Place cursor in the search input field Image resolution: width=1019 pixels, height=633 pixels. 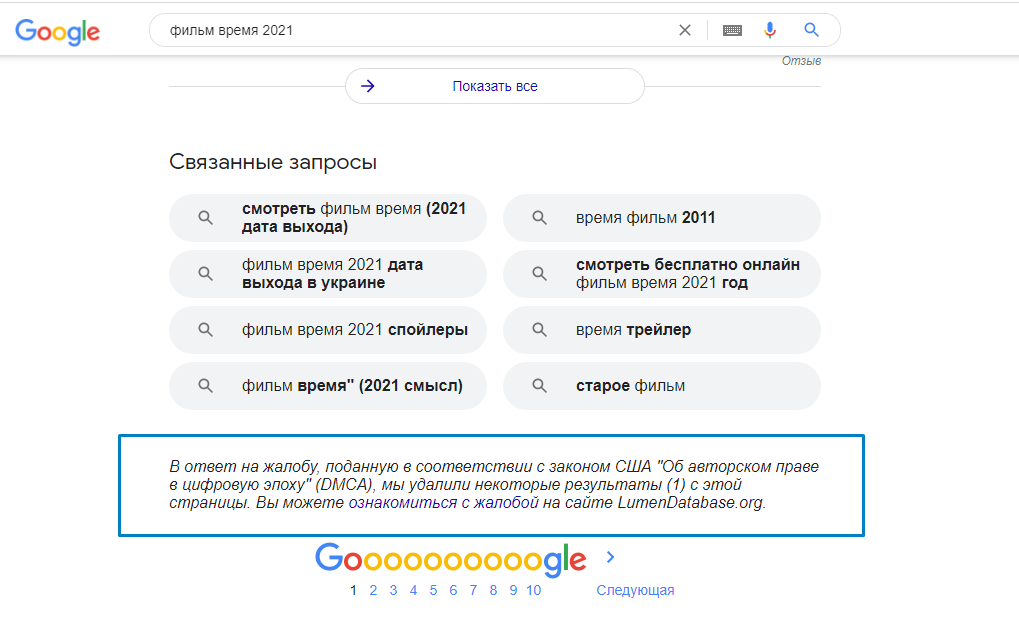[x=400, y=29]
